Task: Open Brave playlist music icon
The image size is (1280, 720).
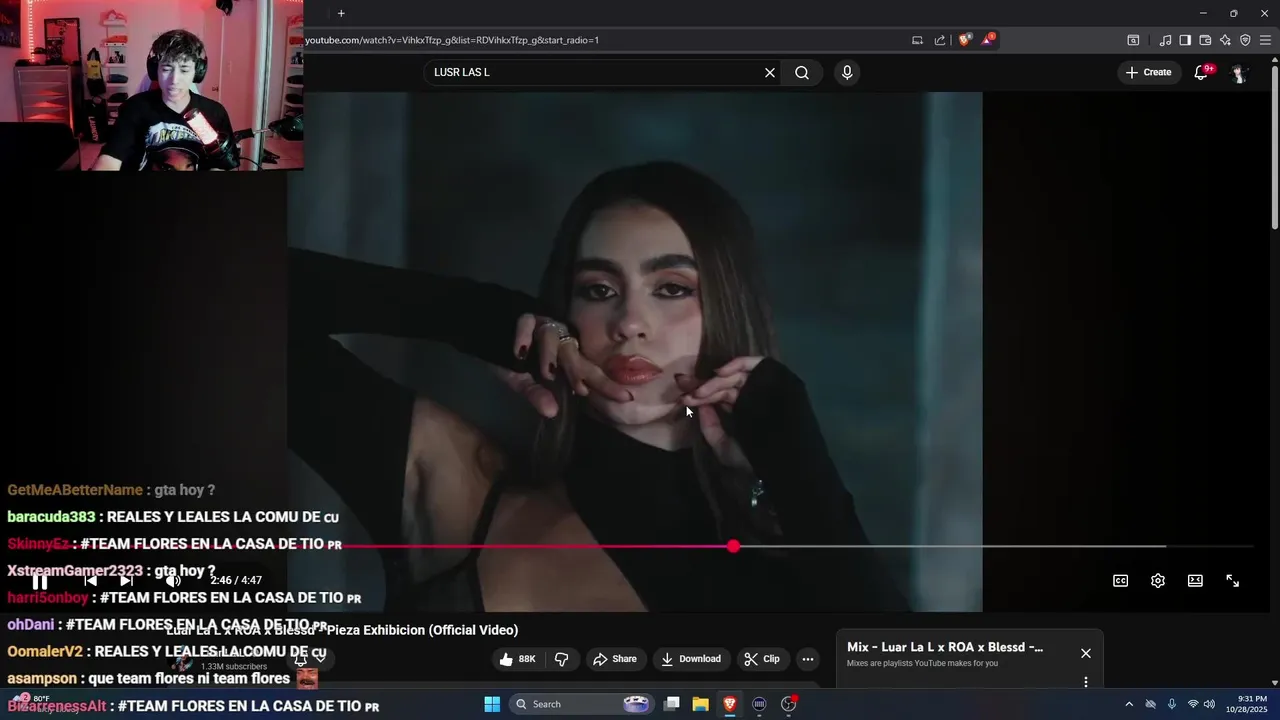Action: [x=1165, y=40]
